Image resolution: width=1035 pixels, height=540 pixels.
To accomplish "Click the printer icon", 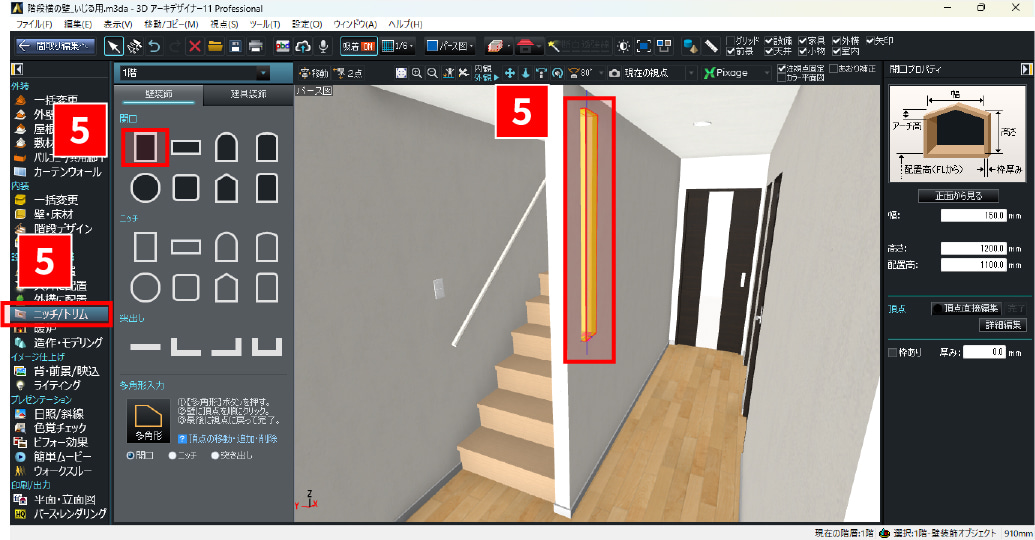I will (x=256, y=46).
